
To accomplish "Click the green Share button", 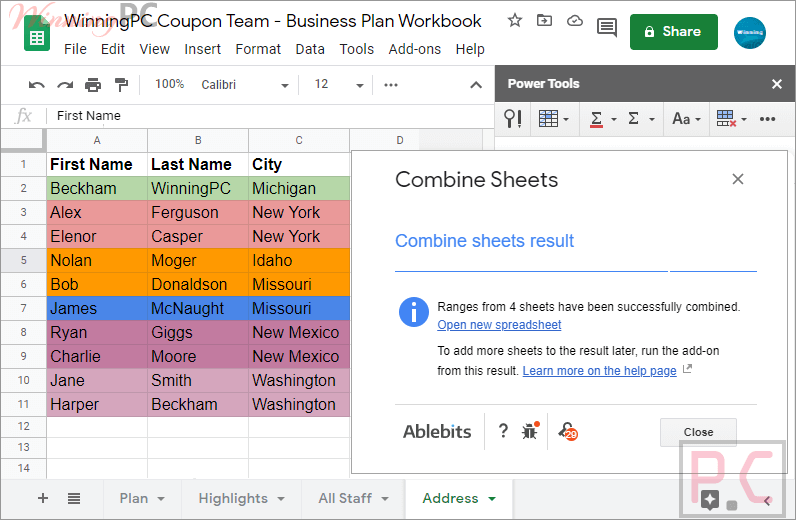I will [x=674, y=32].
